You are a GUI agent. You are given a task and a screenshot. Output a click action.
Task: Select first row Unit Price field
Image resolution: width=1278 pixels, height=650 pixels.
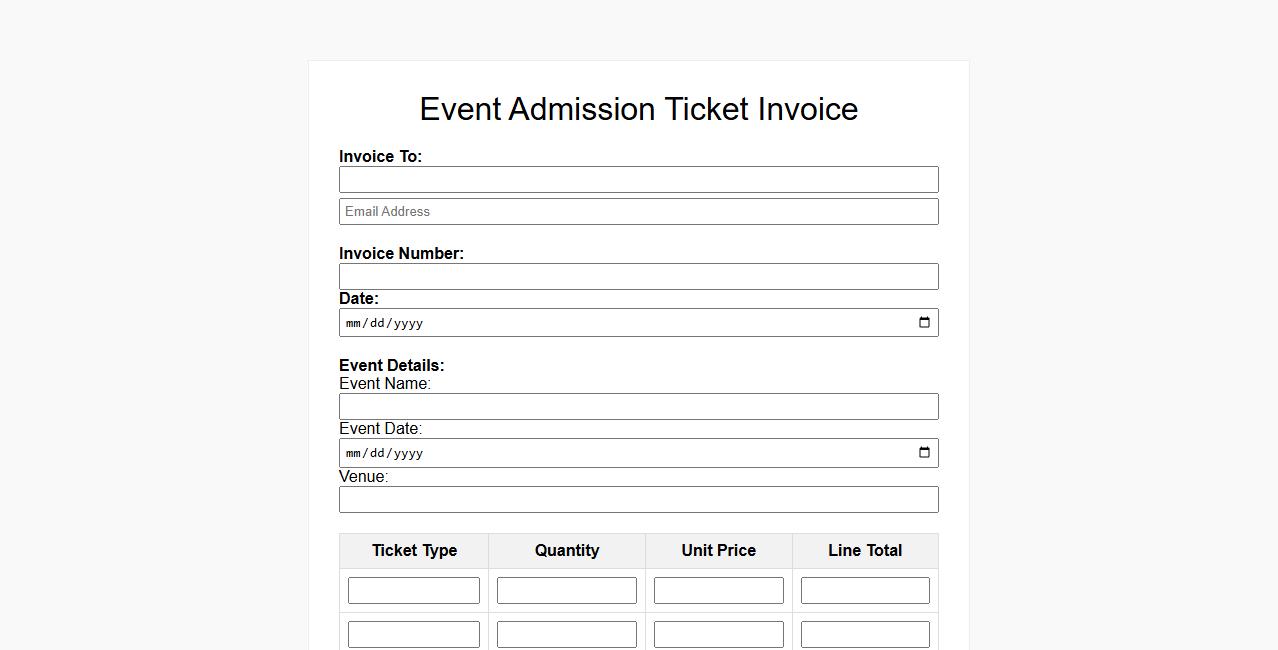(718, 590)
